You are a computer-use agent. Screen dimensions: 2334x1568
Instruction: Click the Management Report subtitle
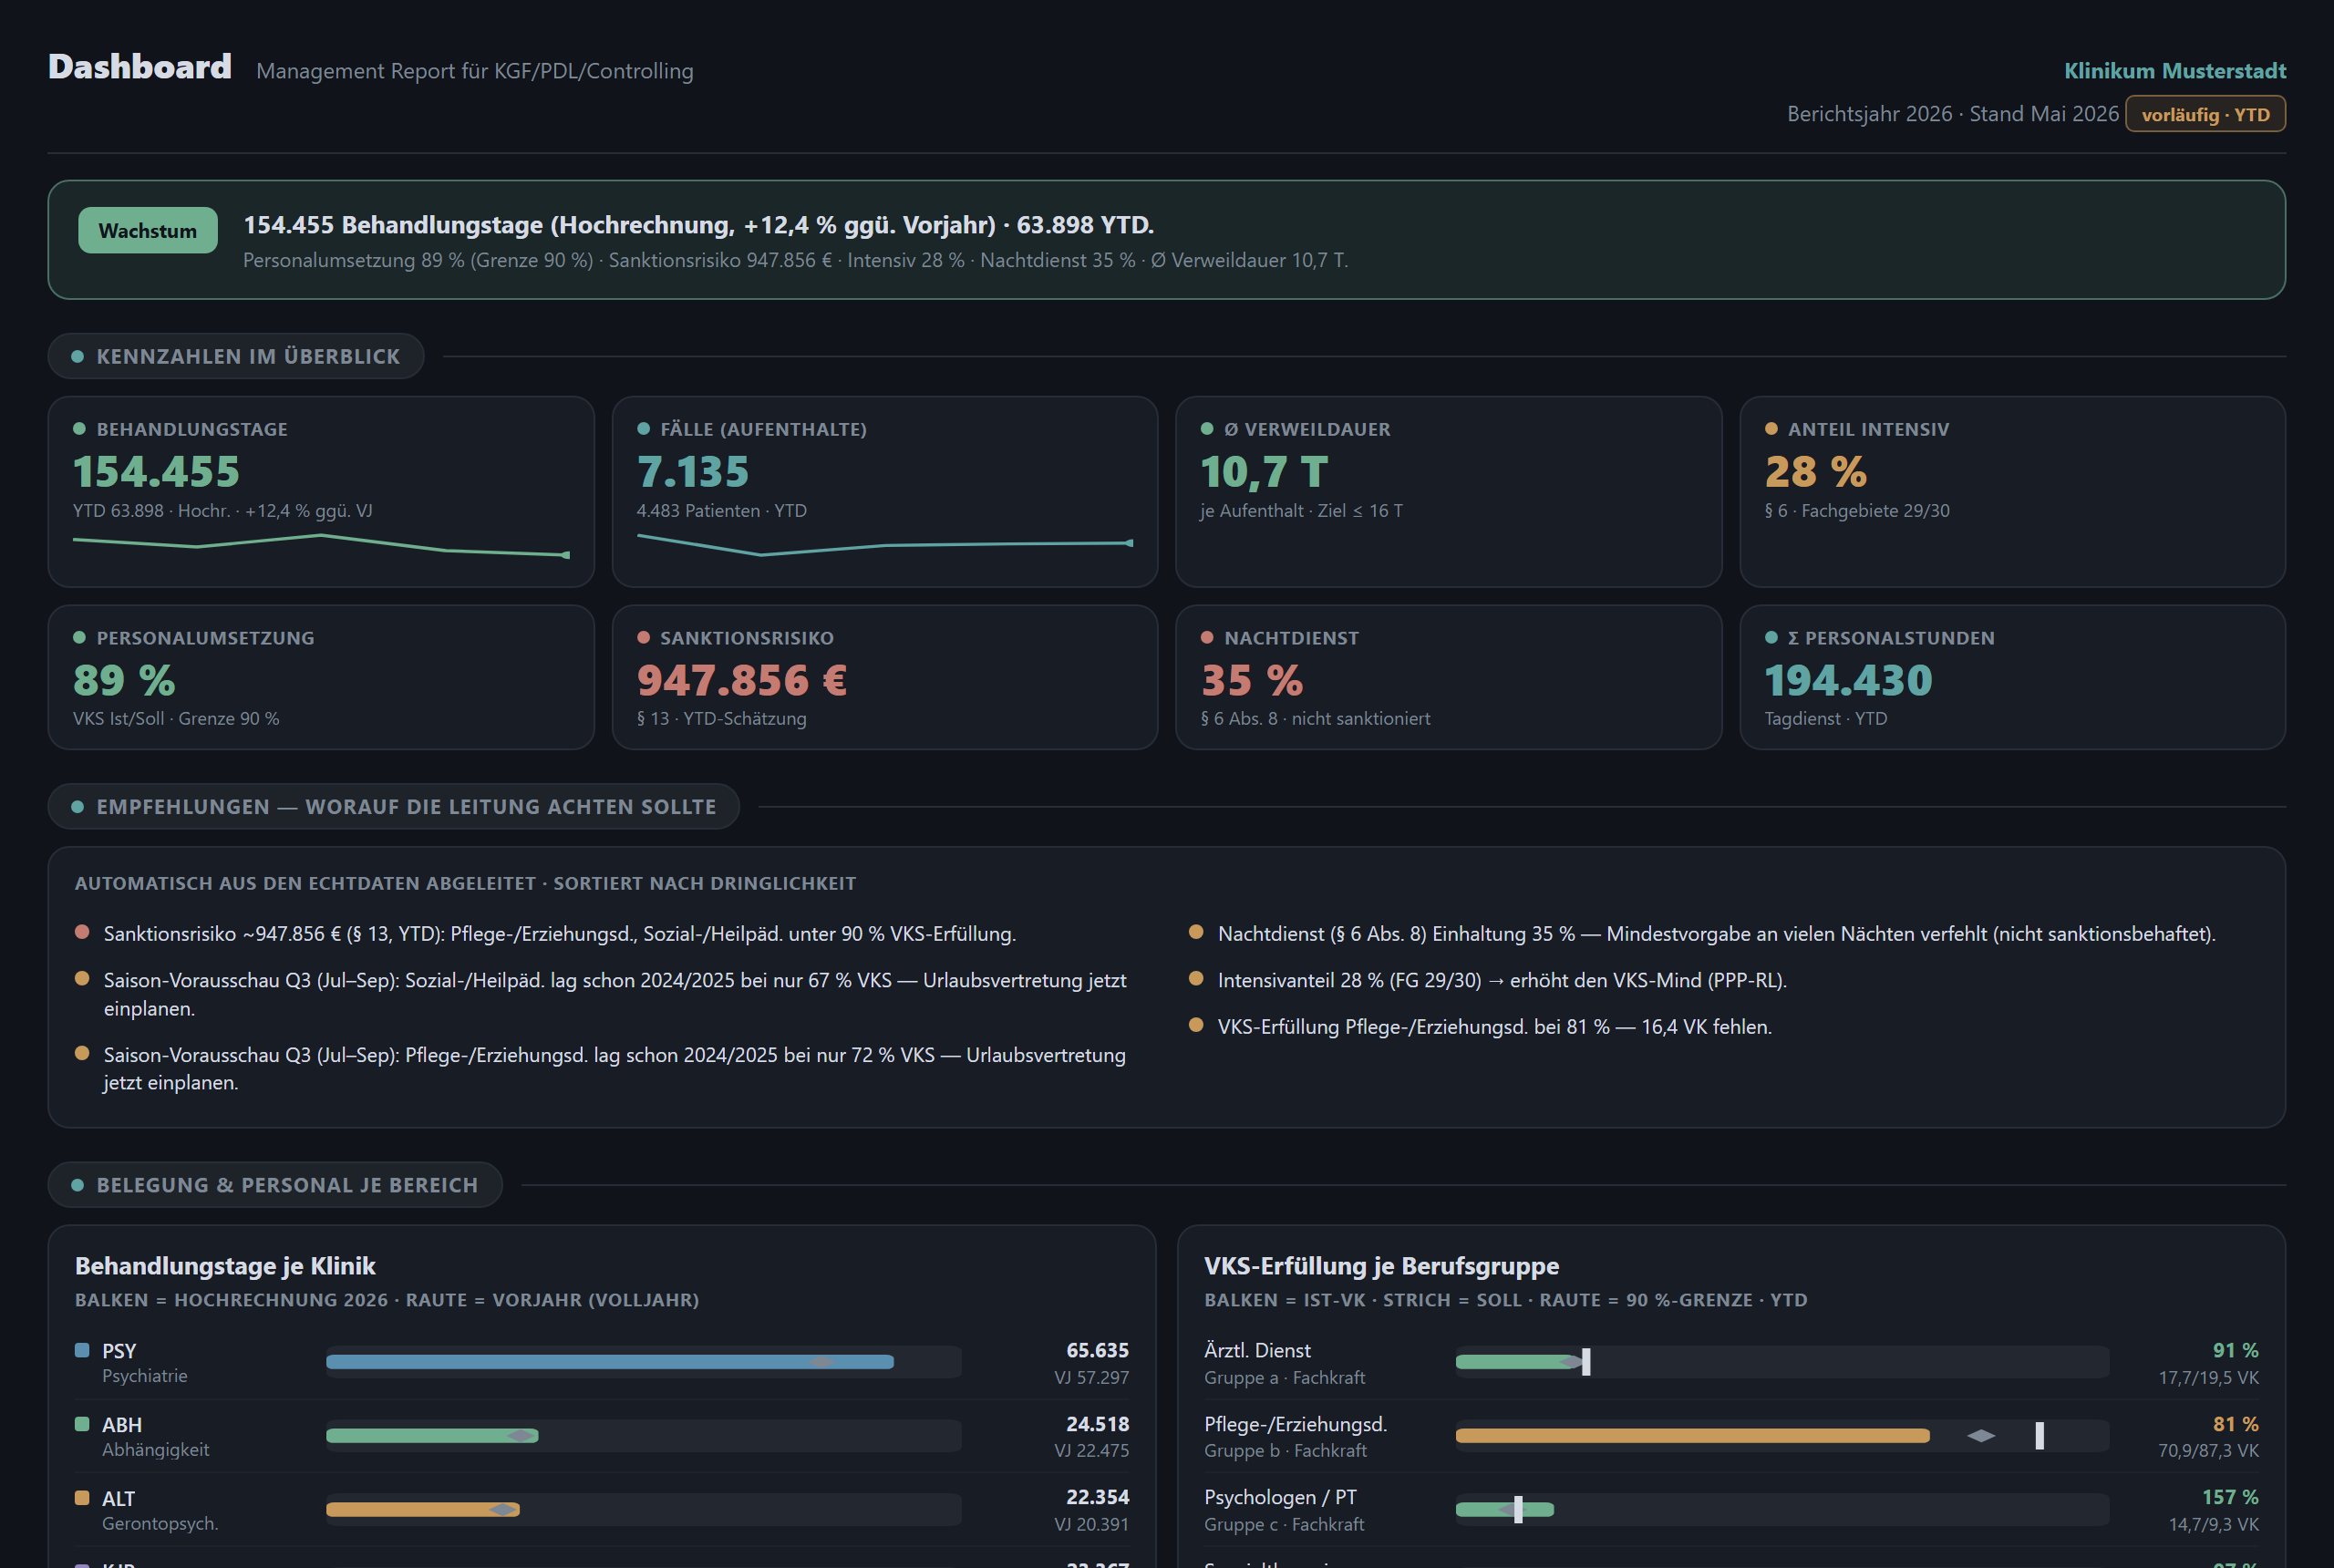tap(474, 71)
